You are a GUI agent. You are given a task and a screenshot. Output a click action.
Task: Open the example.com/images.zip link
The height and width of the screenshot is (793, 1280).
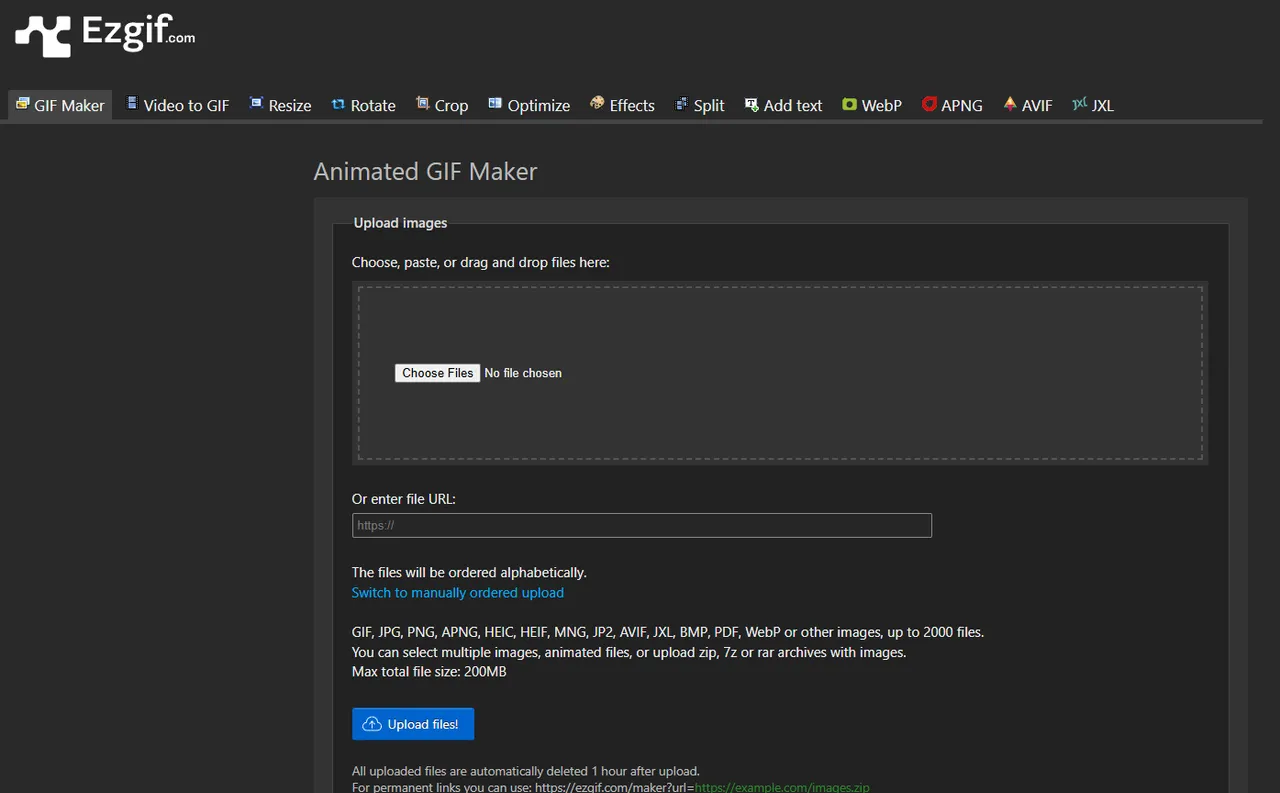(x=782, y=788)
